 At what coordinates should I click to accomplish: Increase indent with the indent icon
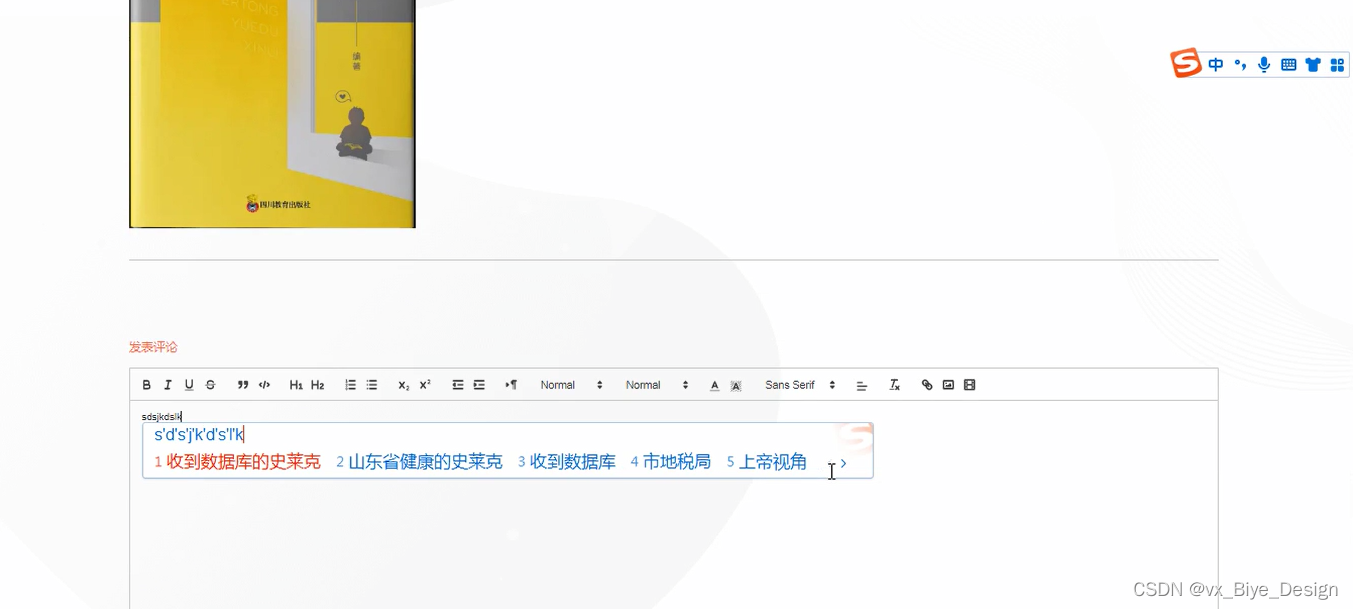pyautogui.click(x=479, y=385)
